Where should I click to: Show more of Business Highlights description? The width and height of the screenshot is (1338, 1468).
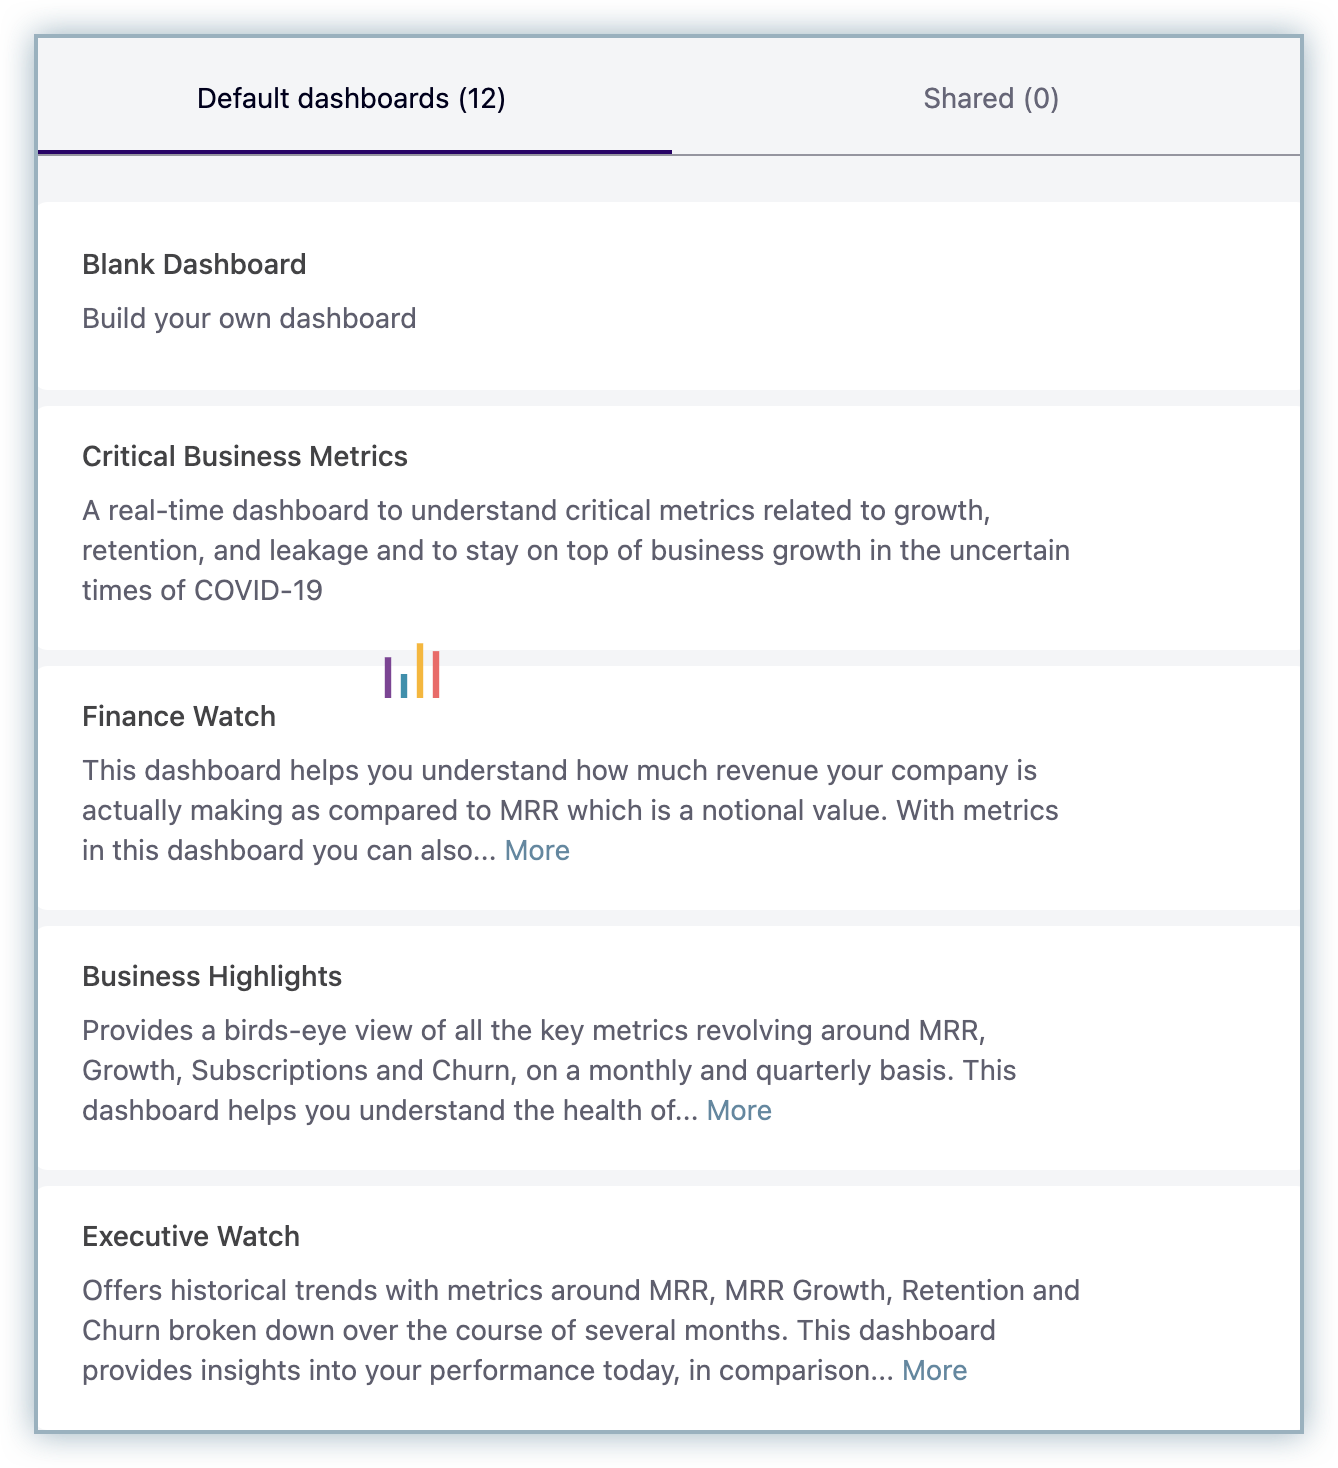point(739,1110)
